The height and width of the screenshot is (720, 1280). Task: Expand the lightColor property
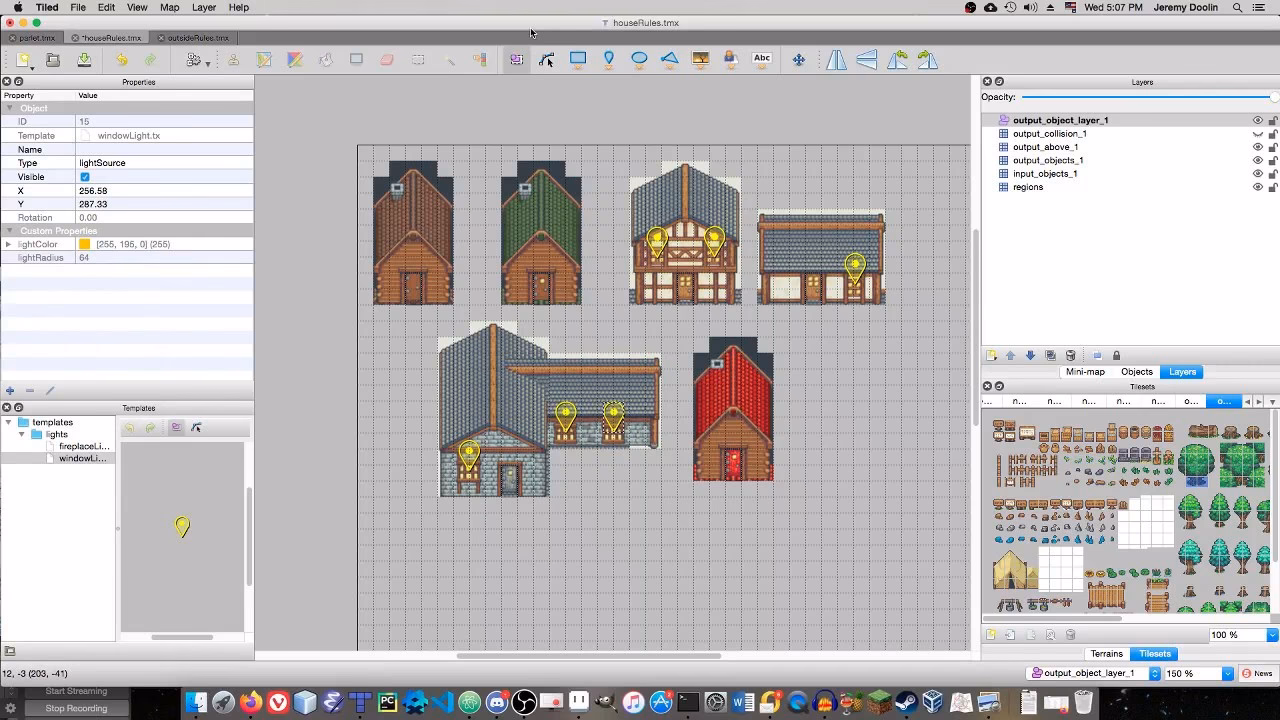(8, 244)
